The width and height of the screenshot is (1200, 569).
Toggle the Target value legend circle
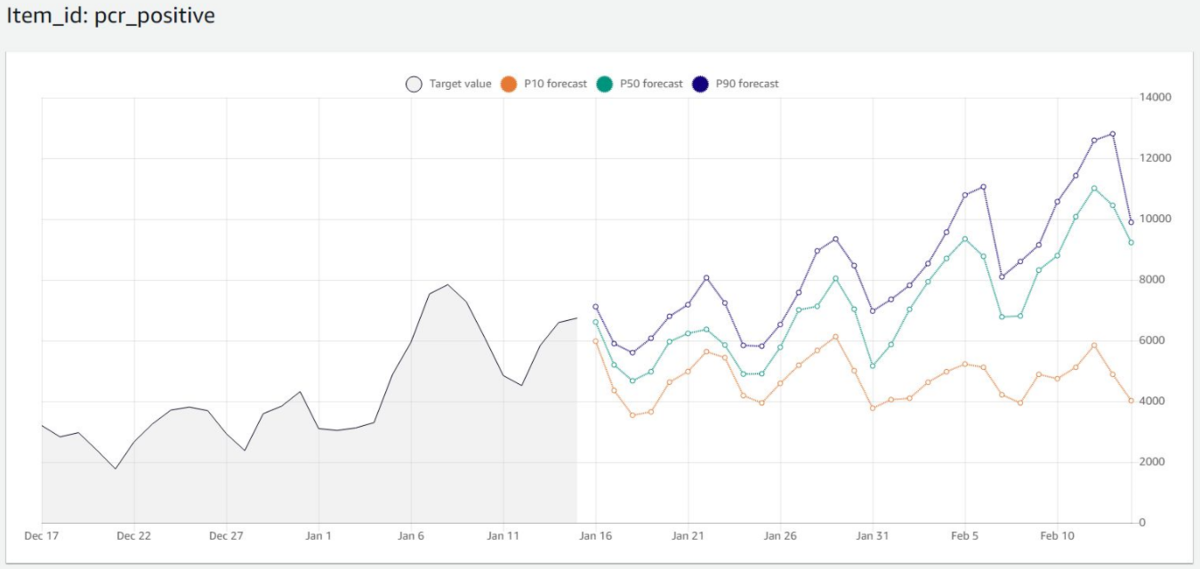pyautogui.click(x=414, y=84)
